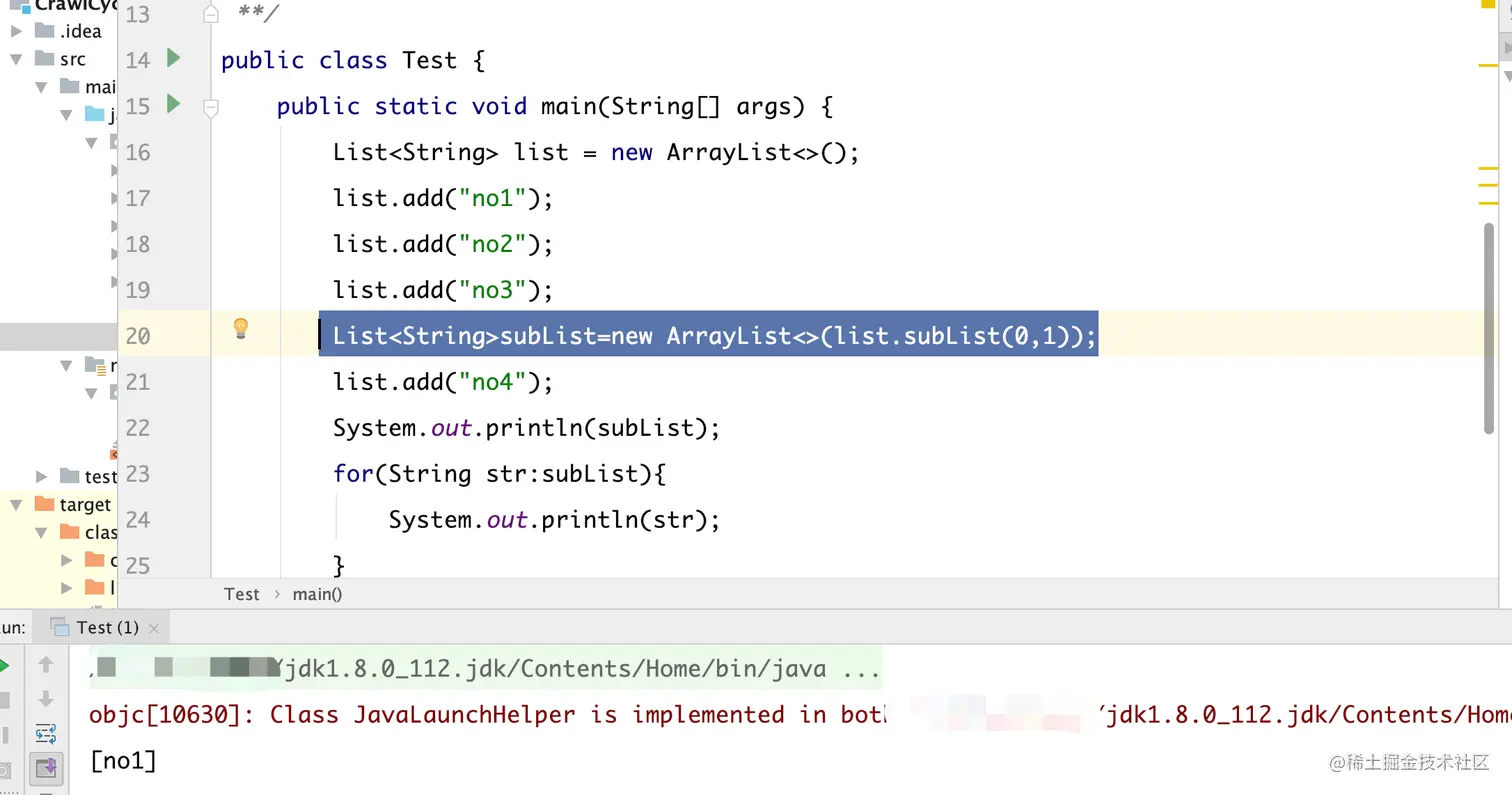Click on 'public class Test {' line

(x=353, y=60)
